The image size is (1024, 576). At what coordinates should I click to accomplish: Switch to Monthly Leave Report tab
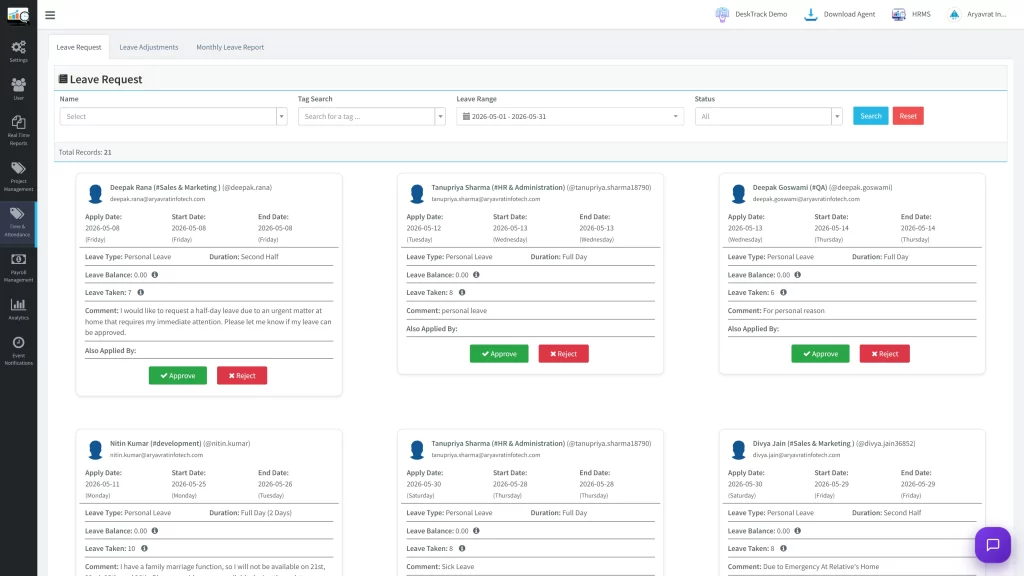230,47
